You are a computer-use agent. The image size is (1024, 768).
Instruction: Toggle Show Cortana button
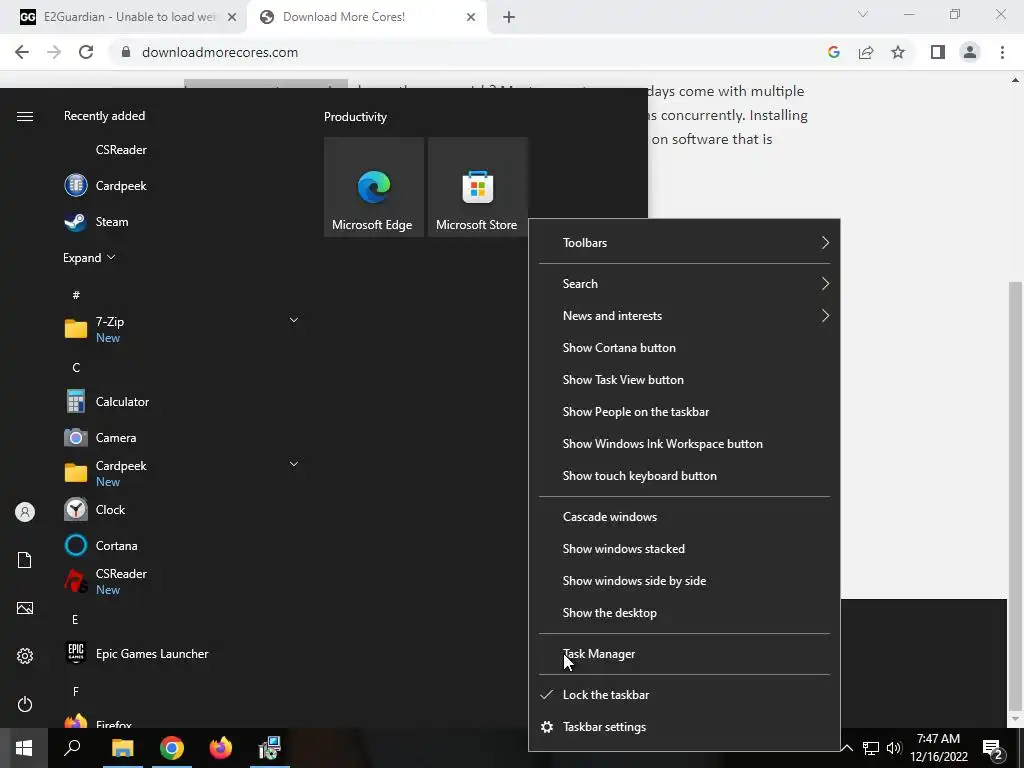(684, 347)
